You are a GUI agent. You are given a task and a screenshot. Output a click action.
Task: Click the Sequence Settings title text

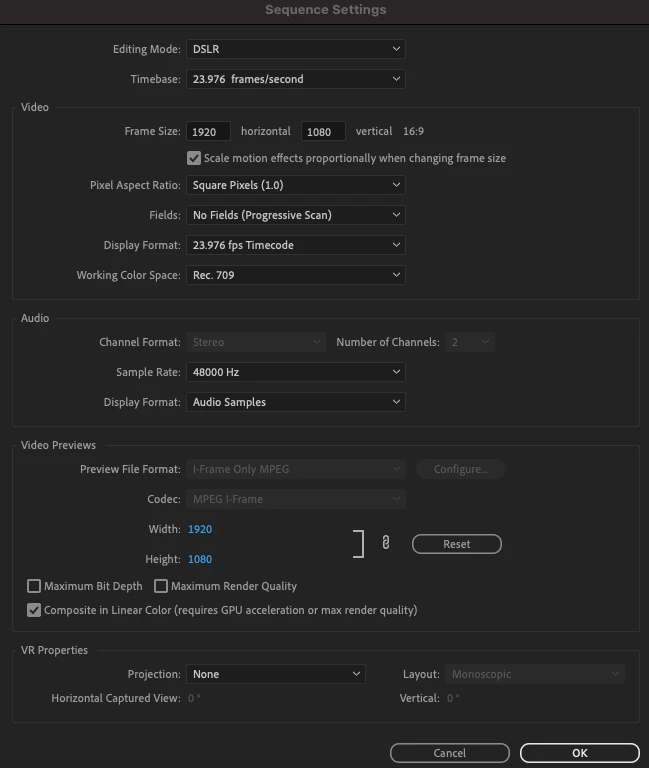pyautogui.click(x=326, y=9)
